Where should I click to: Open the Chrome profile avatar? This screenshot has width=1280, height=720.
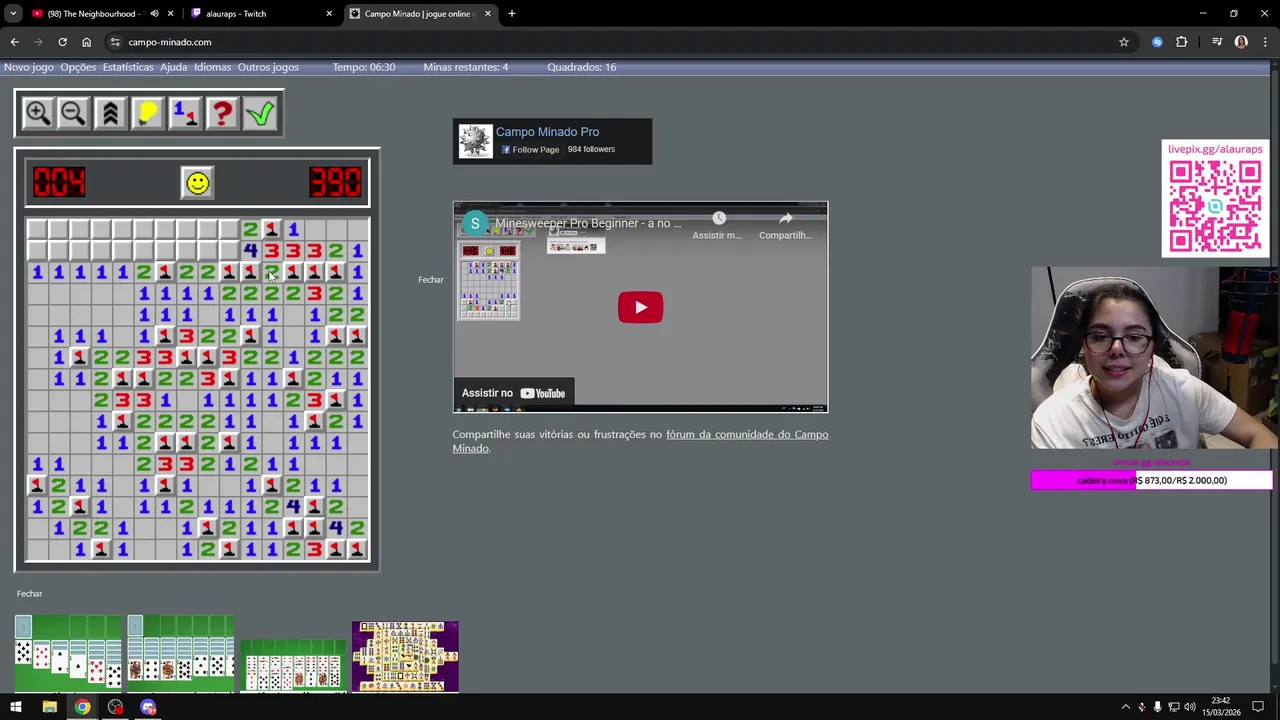(x=1241, y=42)
